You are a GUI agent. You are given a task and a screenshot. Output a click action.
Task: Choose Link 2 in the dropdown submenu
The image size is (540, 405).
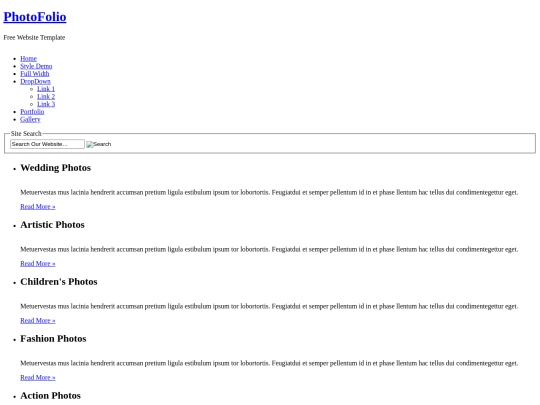[46, 96]
